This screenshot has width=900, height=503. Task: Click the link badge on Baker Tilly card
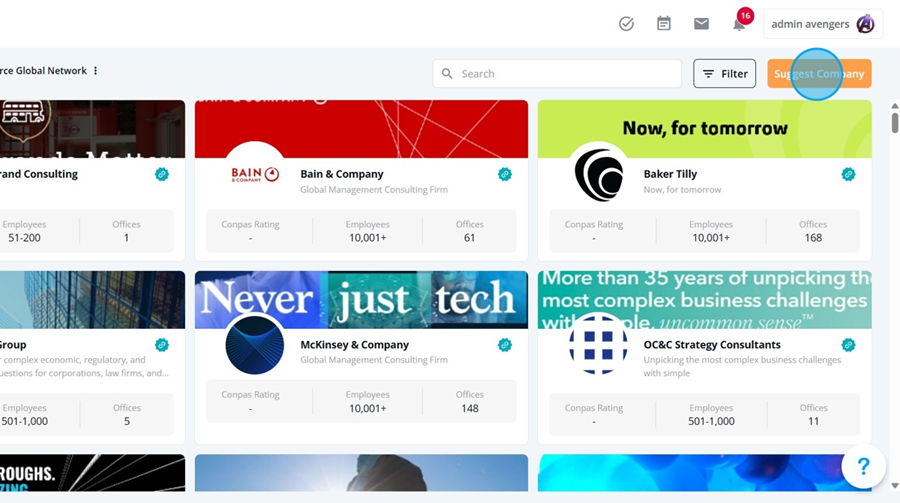coord(848,174)
